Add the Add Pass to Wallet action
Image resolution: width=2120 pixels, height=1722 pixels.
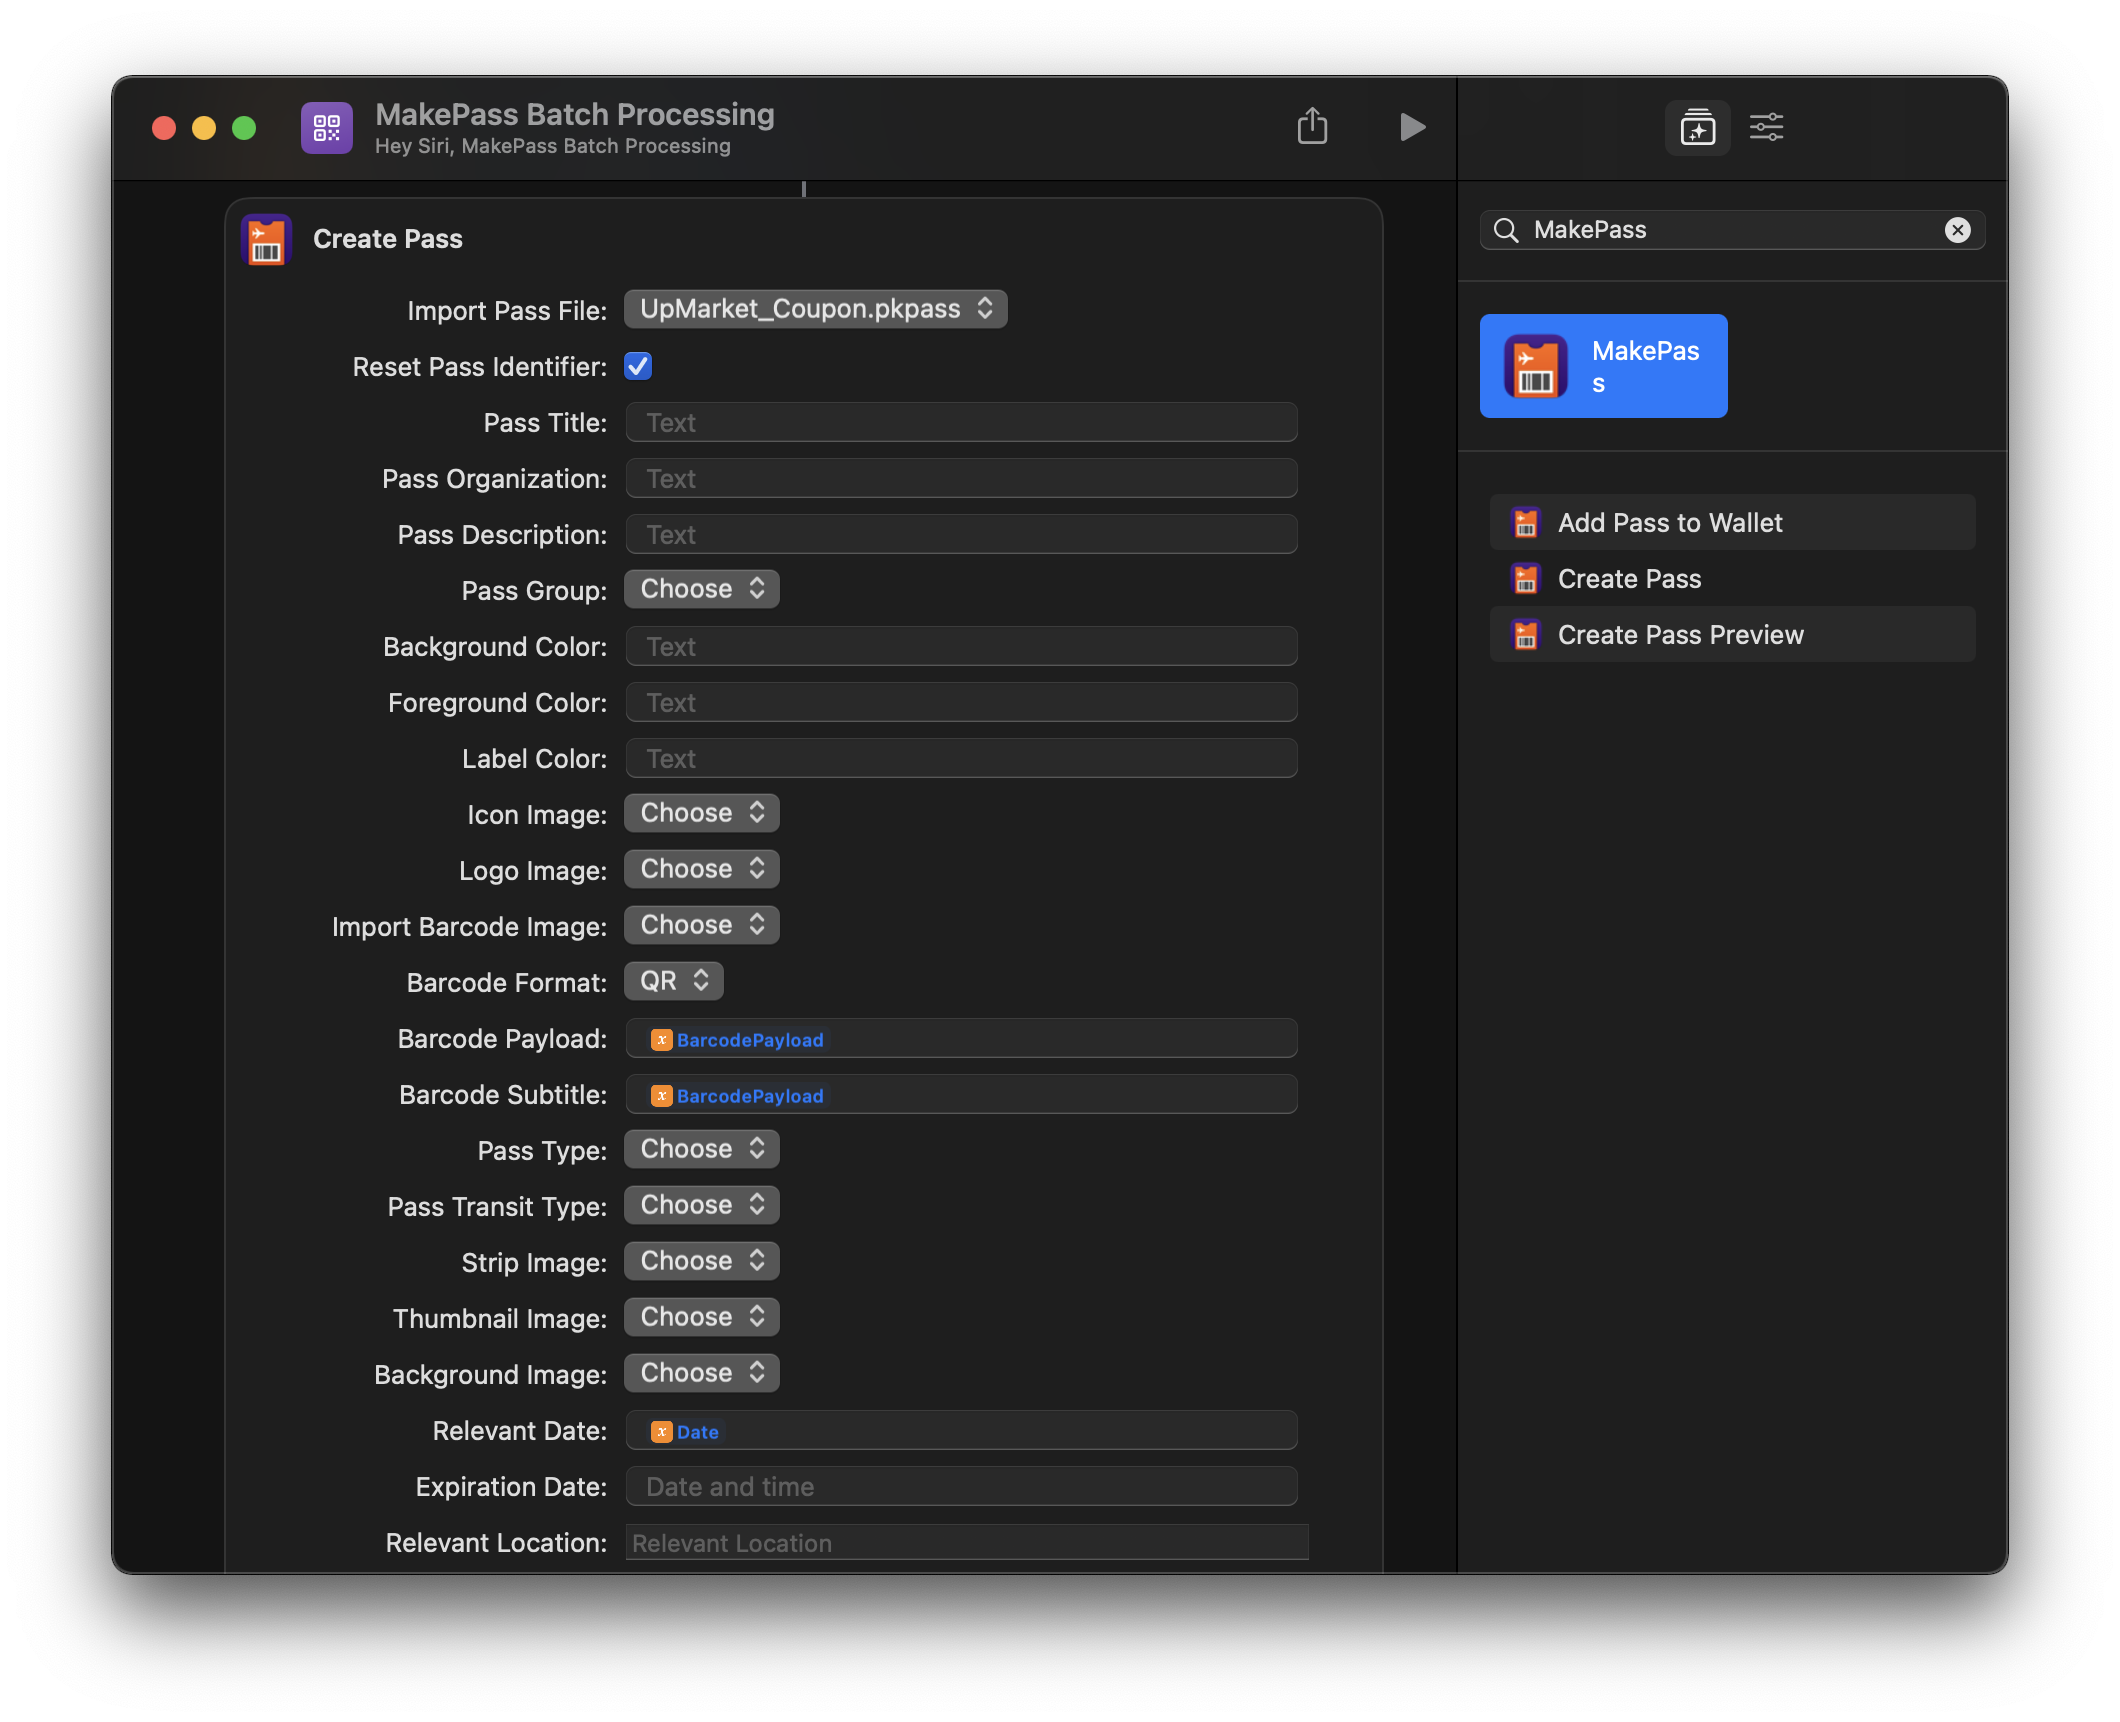click(1732, 522)
